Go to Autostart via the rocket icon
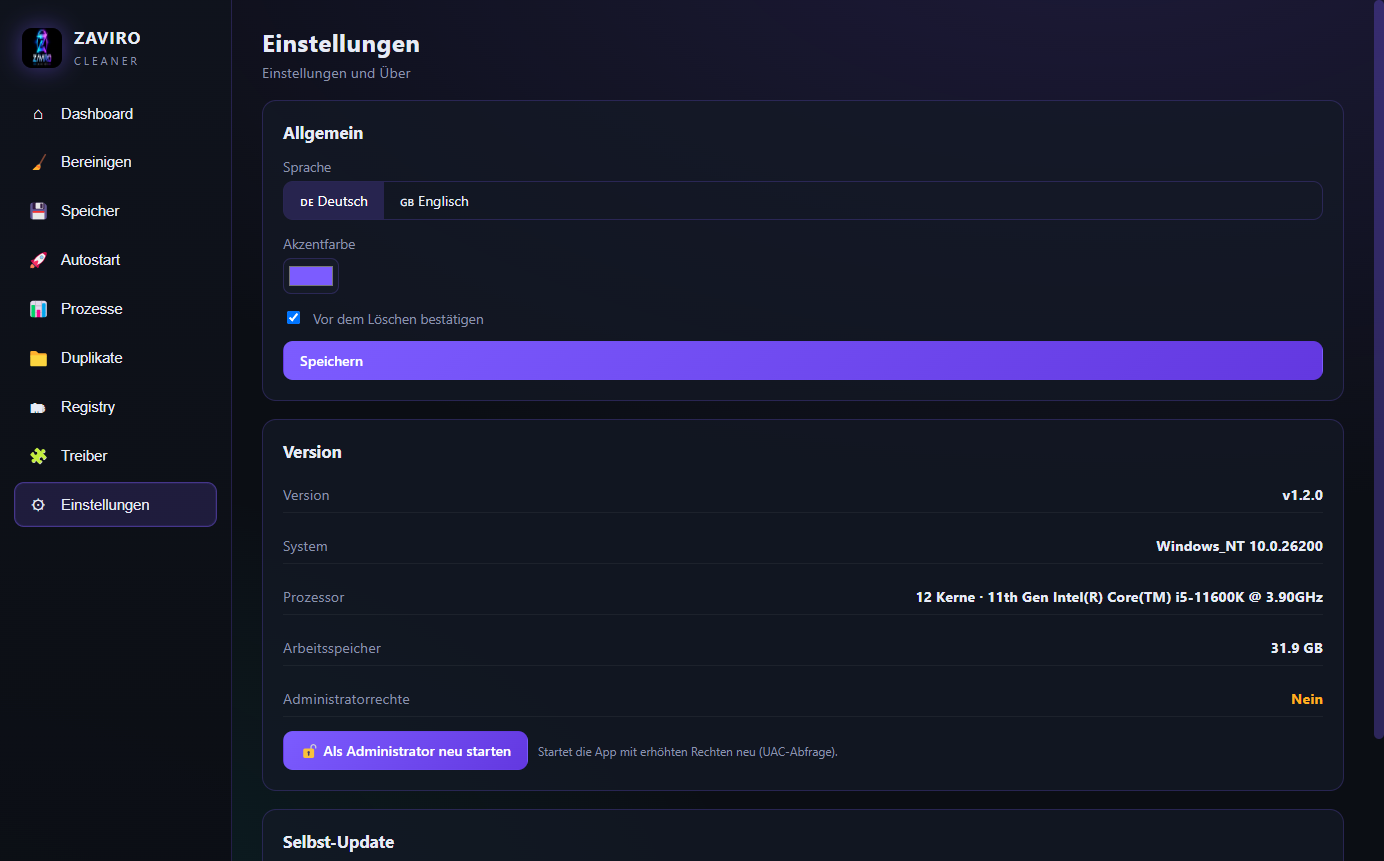This screenshot has height=861, width=1384. point(38,260)
